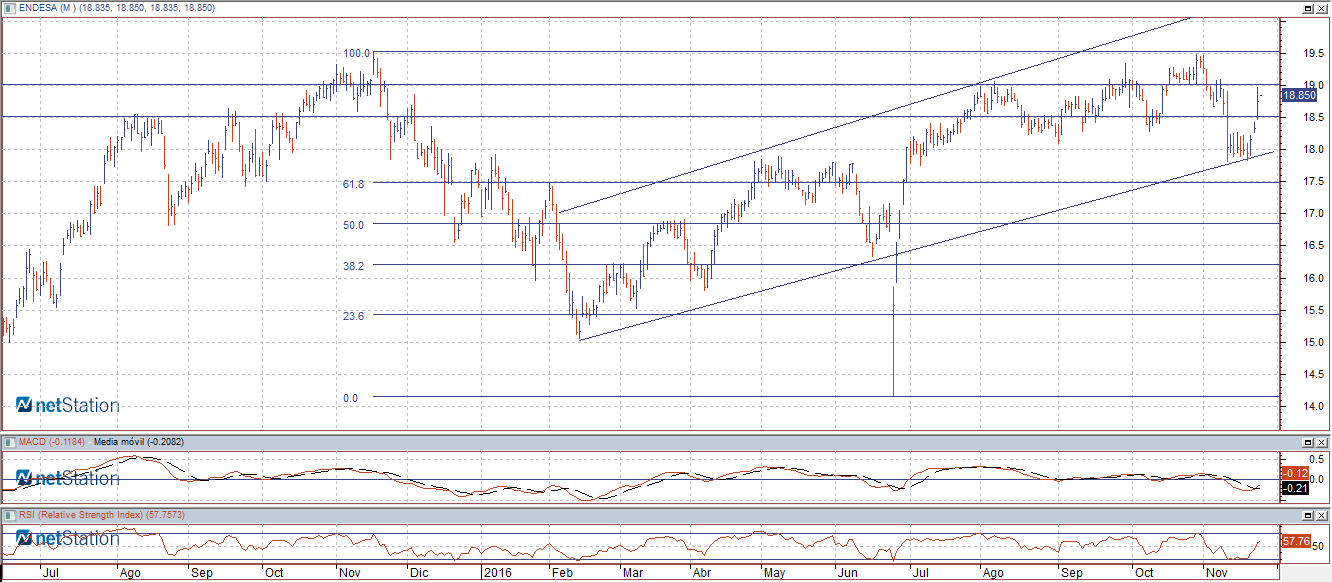Maximize the MACD indicator panel

(1307, 442)
